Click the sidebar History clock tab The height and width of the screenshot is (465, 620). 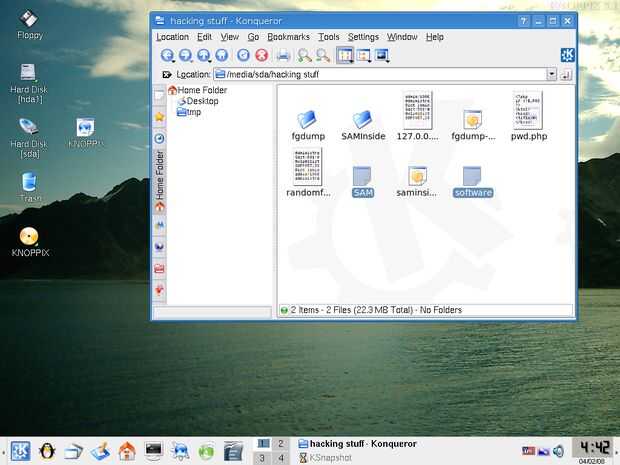[x=159, y=138]
